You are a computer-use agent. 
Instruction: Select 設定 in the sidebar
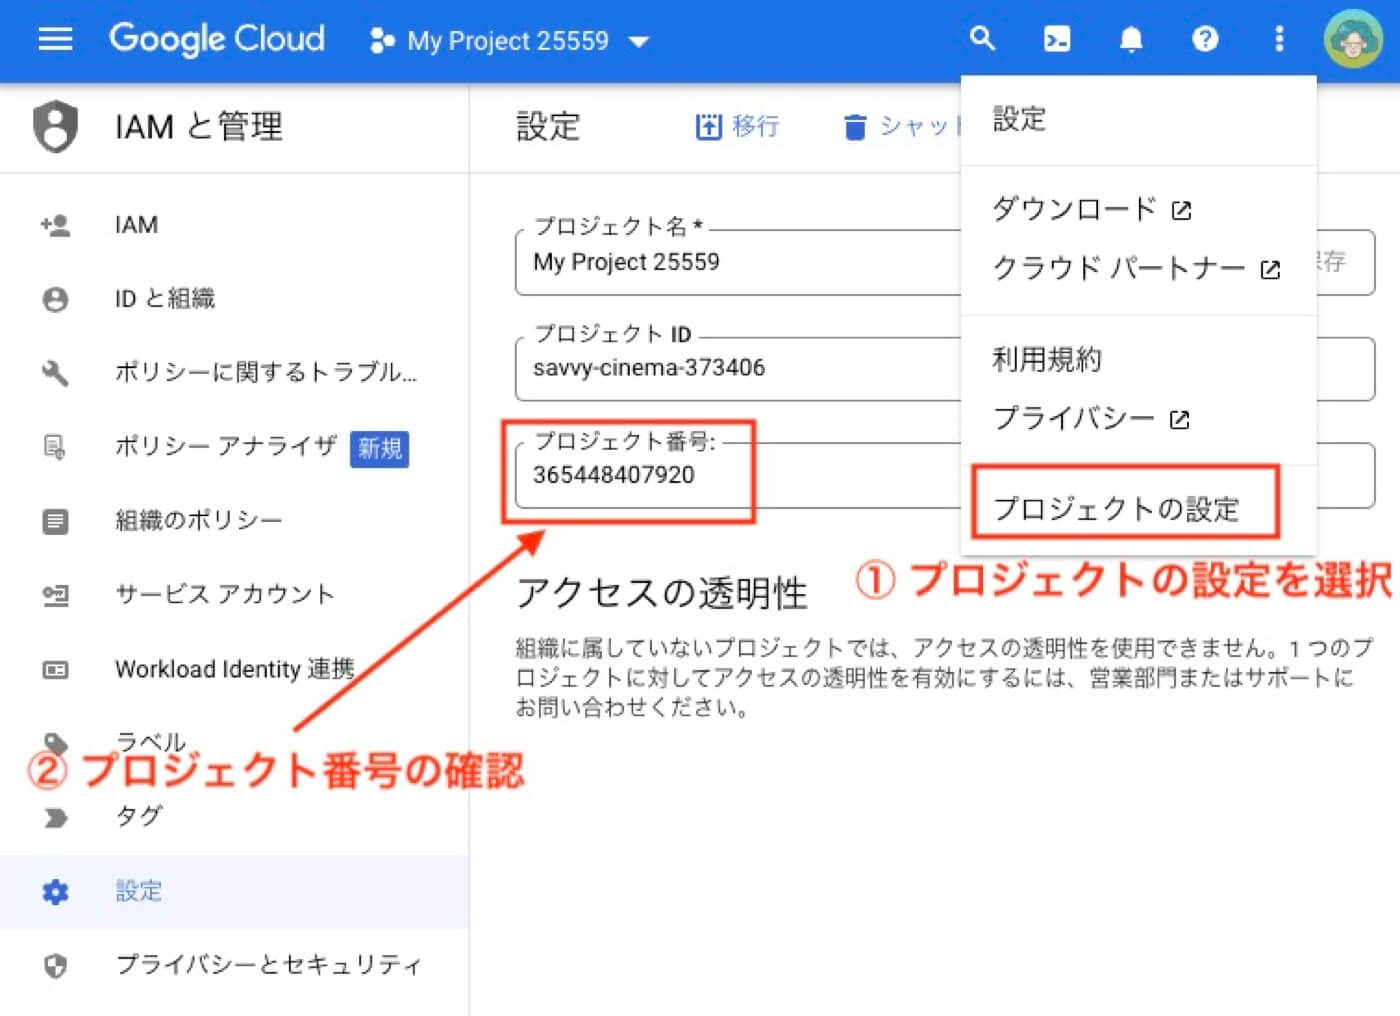(235, 891)
